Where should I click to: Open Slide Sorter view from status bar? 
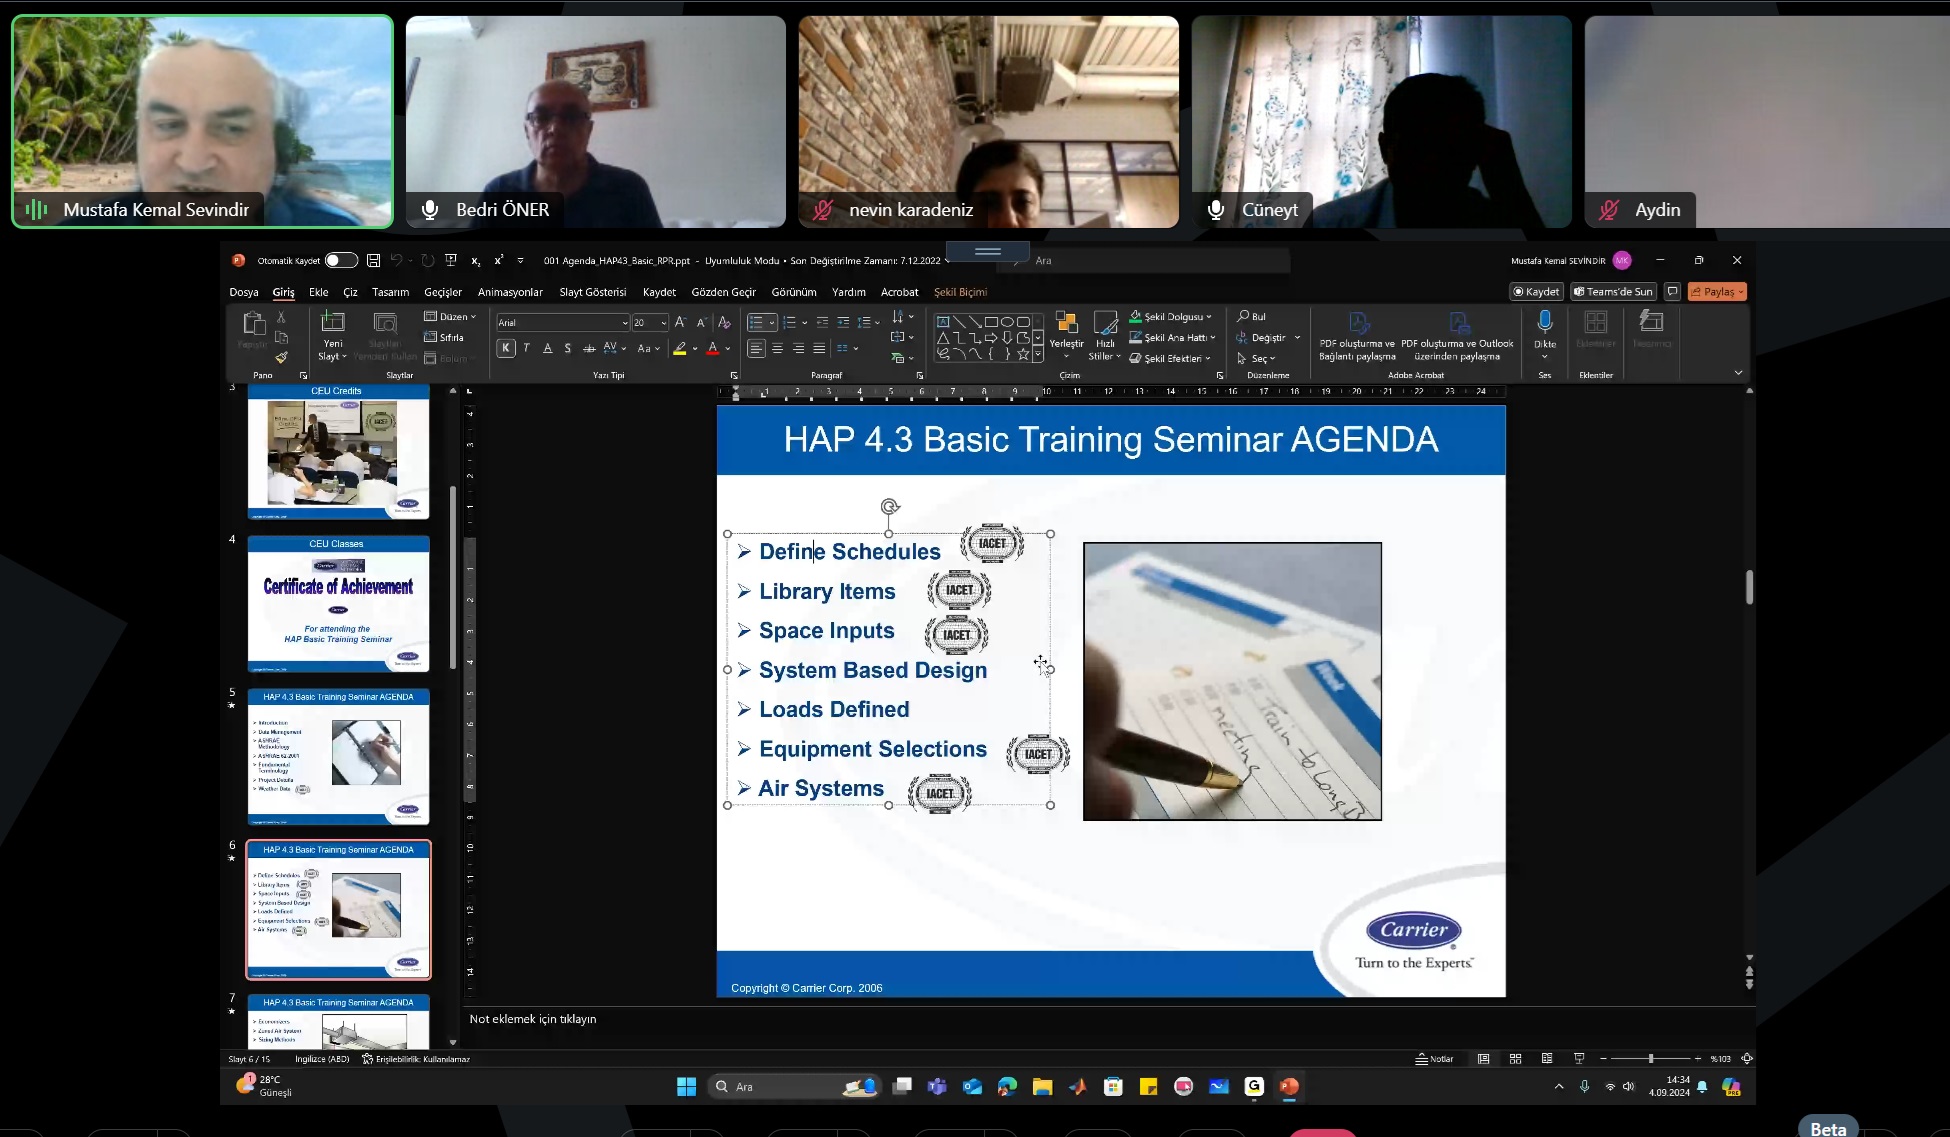[1515, 1058]
